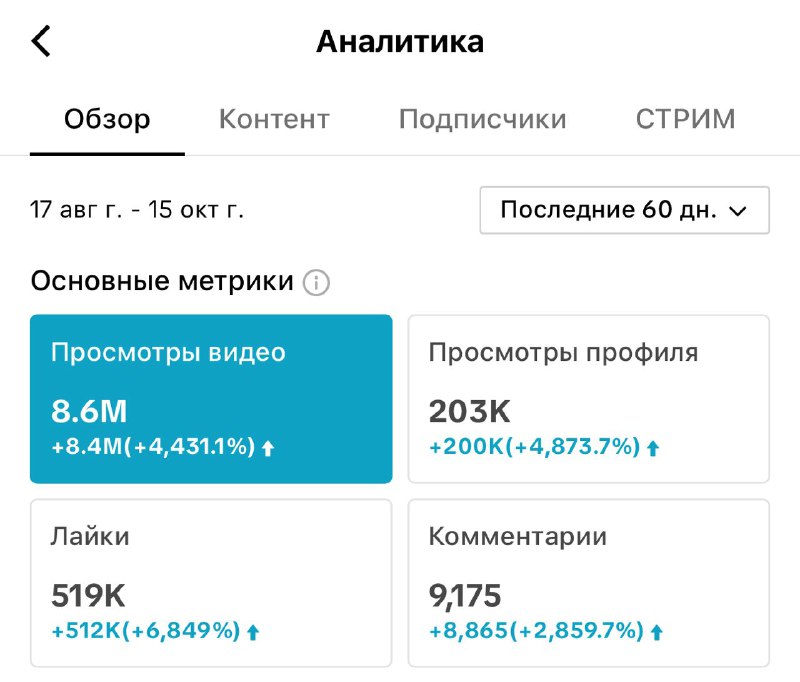800x682 pixels.
Task: Click the +512K(+6,849%) likes growth text
Action: [x=146, y=631]
